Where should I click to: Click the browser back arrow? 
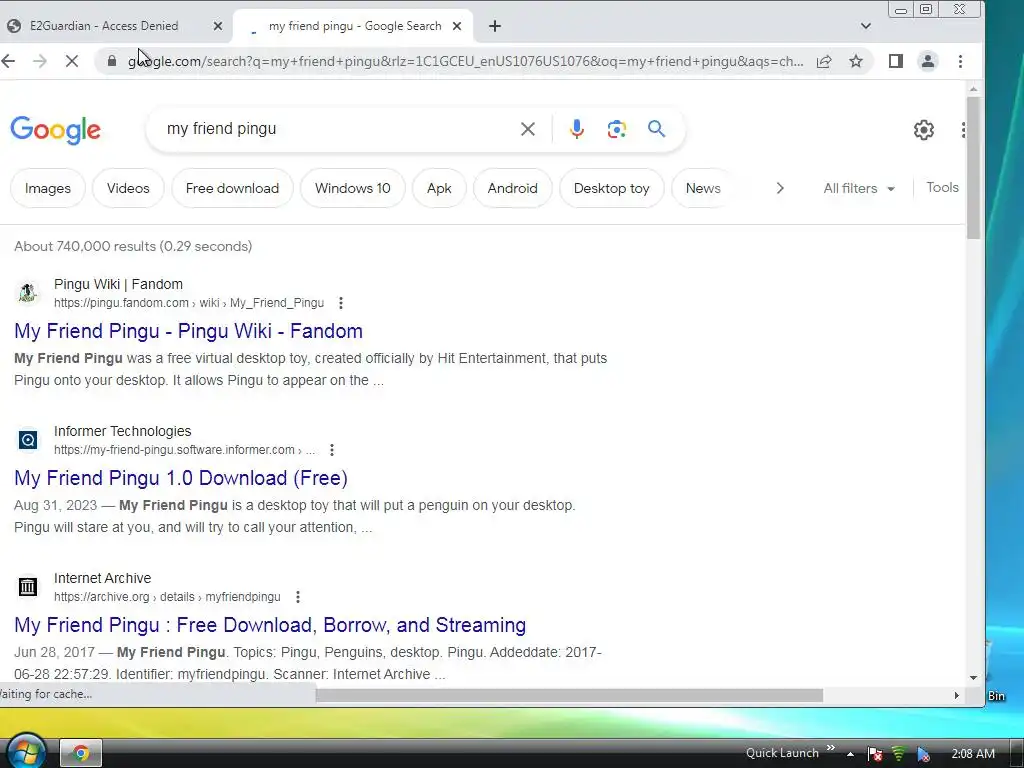(8, 61)
